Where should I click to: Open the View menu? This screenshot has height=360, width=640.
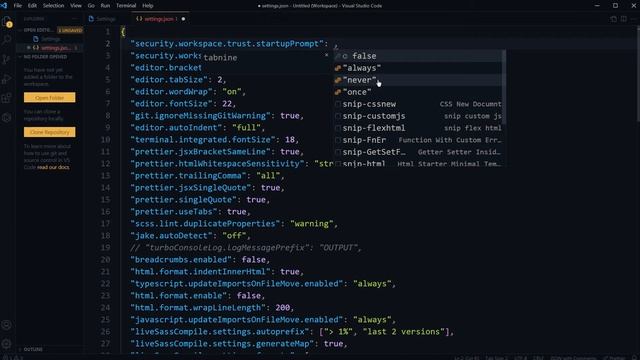tap(76, 6)
